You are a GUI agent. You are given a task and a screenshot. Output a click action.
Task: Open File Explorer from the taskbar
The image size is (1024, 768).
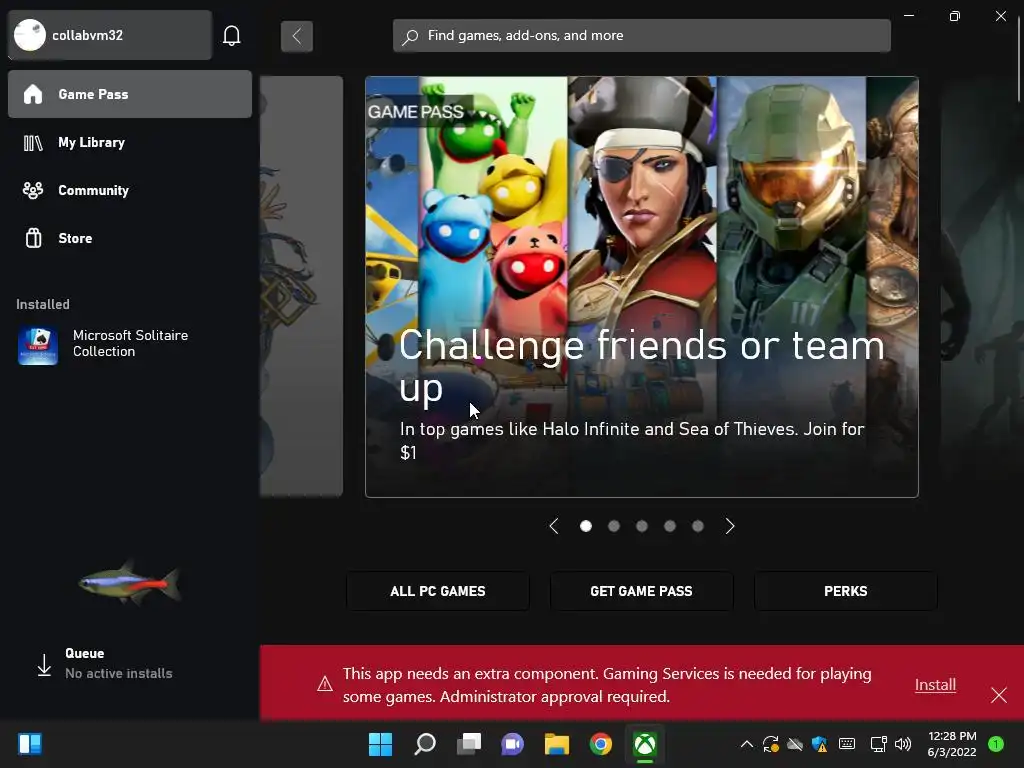coord(557,744)
